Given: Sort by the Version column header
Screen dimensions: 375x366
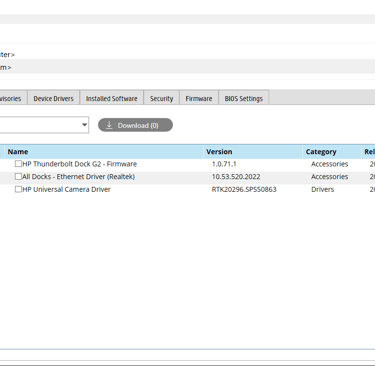Looking at the screenshot, I should point(253,152).
